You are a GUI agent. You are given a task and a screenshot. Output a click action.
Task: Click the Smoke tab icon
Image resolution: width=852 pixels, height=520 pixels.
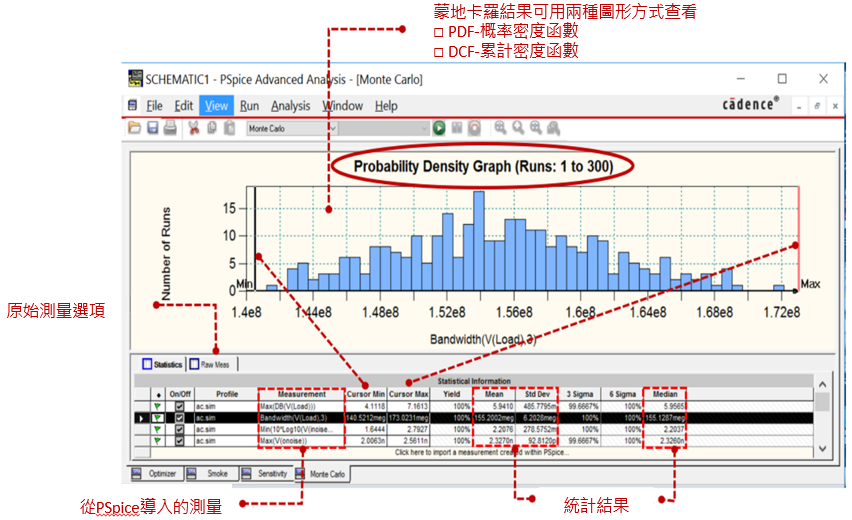(x=191, y=474)
